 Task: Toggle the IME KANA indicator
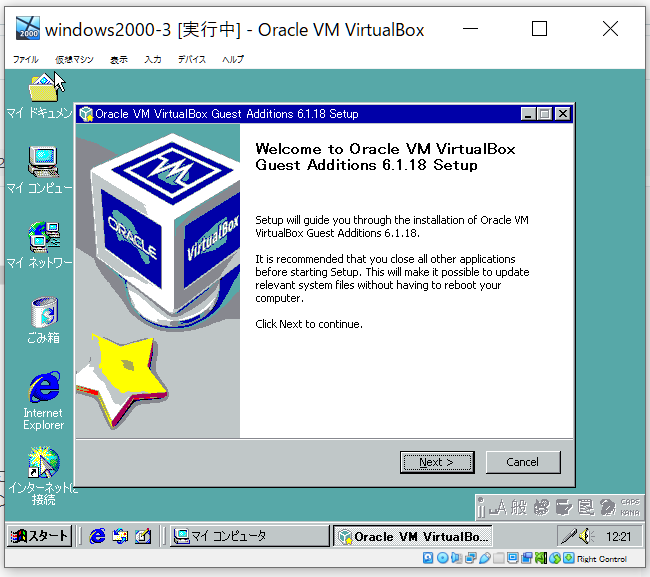pyautogui.click(x=630, y=513)
